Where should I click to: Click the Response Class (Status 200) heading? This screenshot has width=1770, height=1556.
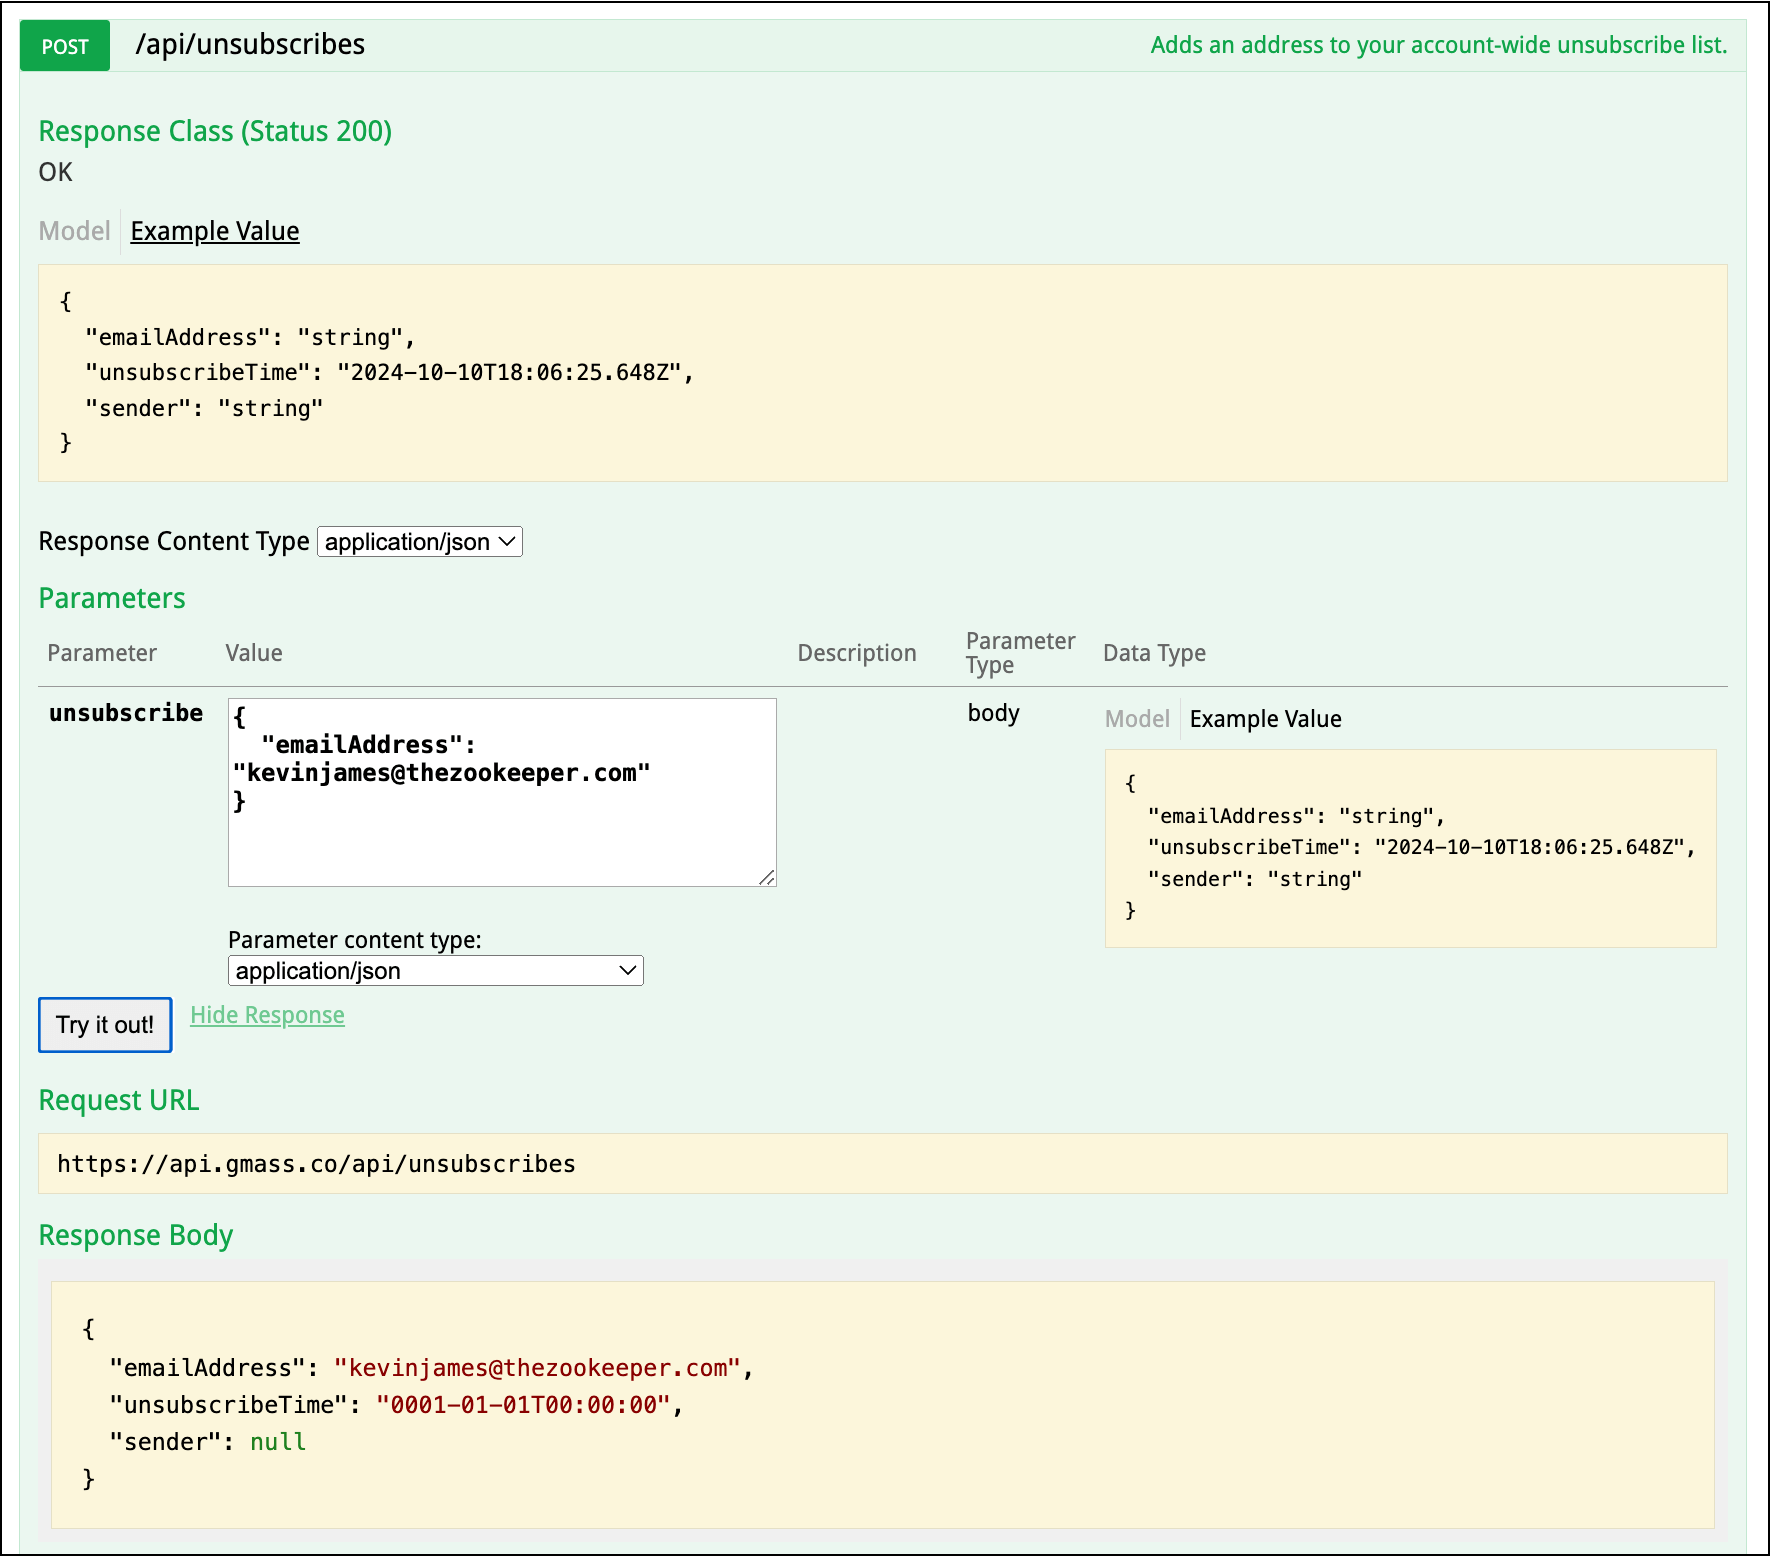(x=215, y=131)
